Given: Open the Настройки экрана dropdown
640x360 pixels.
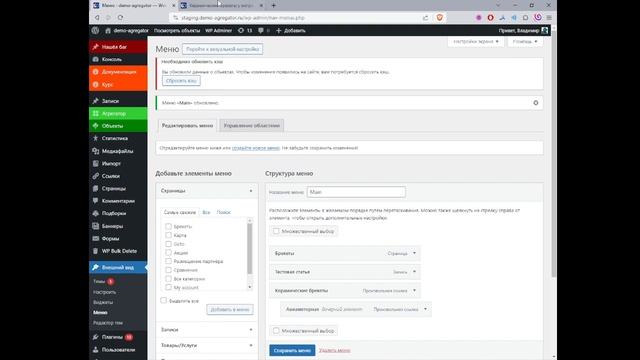Looking at the screenshot, I should (x=476, y=42).
